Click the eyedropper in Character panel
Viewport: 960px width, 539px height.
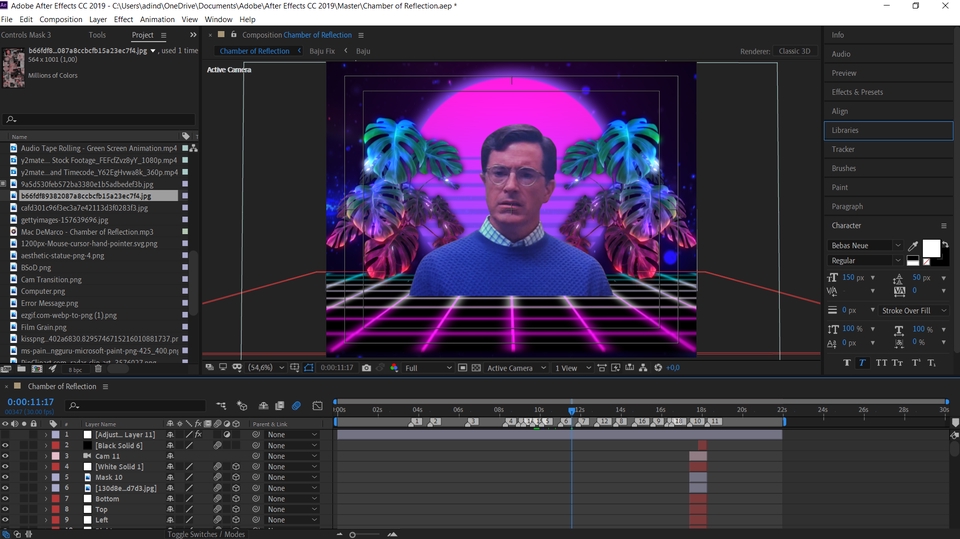tap(913, 246)
